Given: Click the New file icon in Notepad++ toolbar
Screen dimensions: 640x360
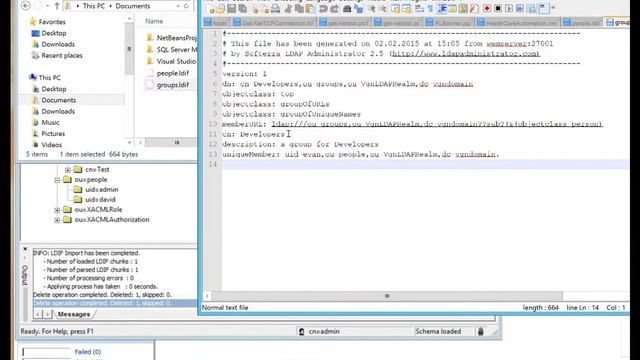Looking at the screenshot, I should pyautogui.click(x=211, y=8).
